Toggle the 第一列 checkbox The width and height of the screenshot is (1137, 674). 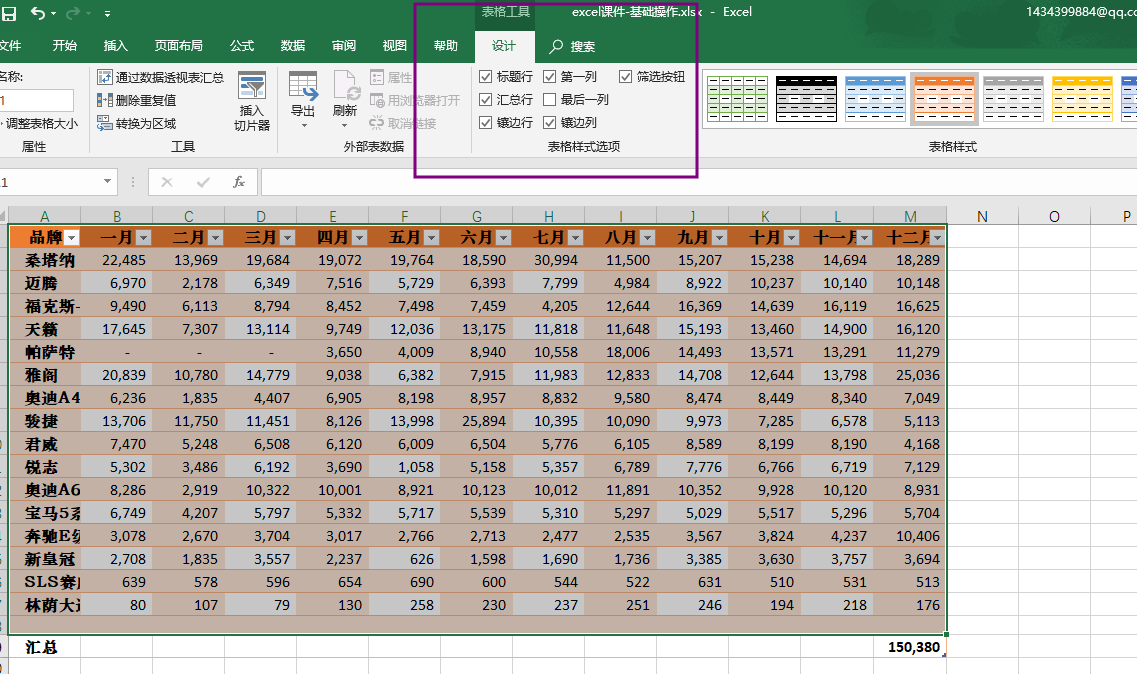pos(549,76)
